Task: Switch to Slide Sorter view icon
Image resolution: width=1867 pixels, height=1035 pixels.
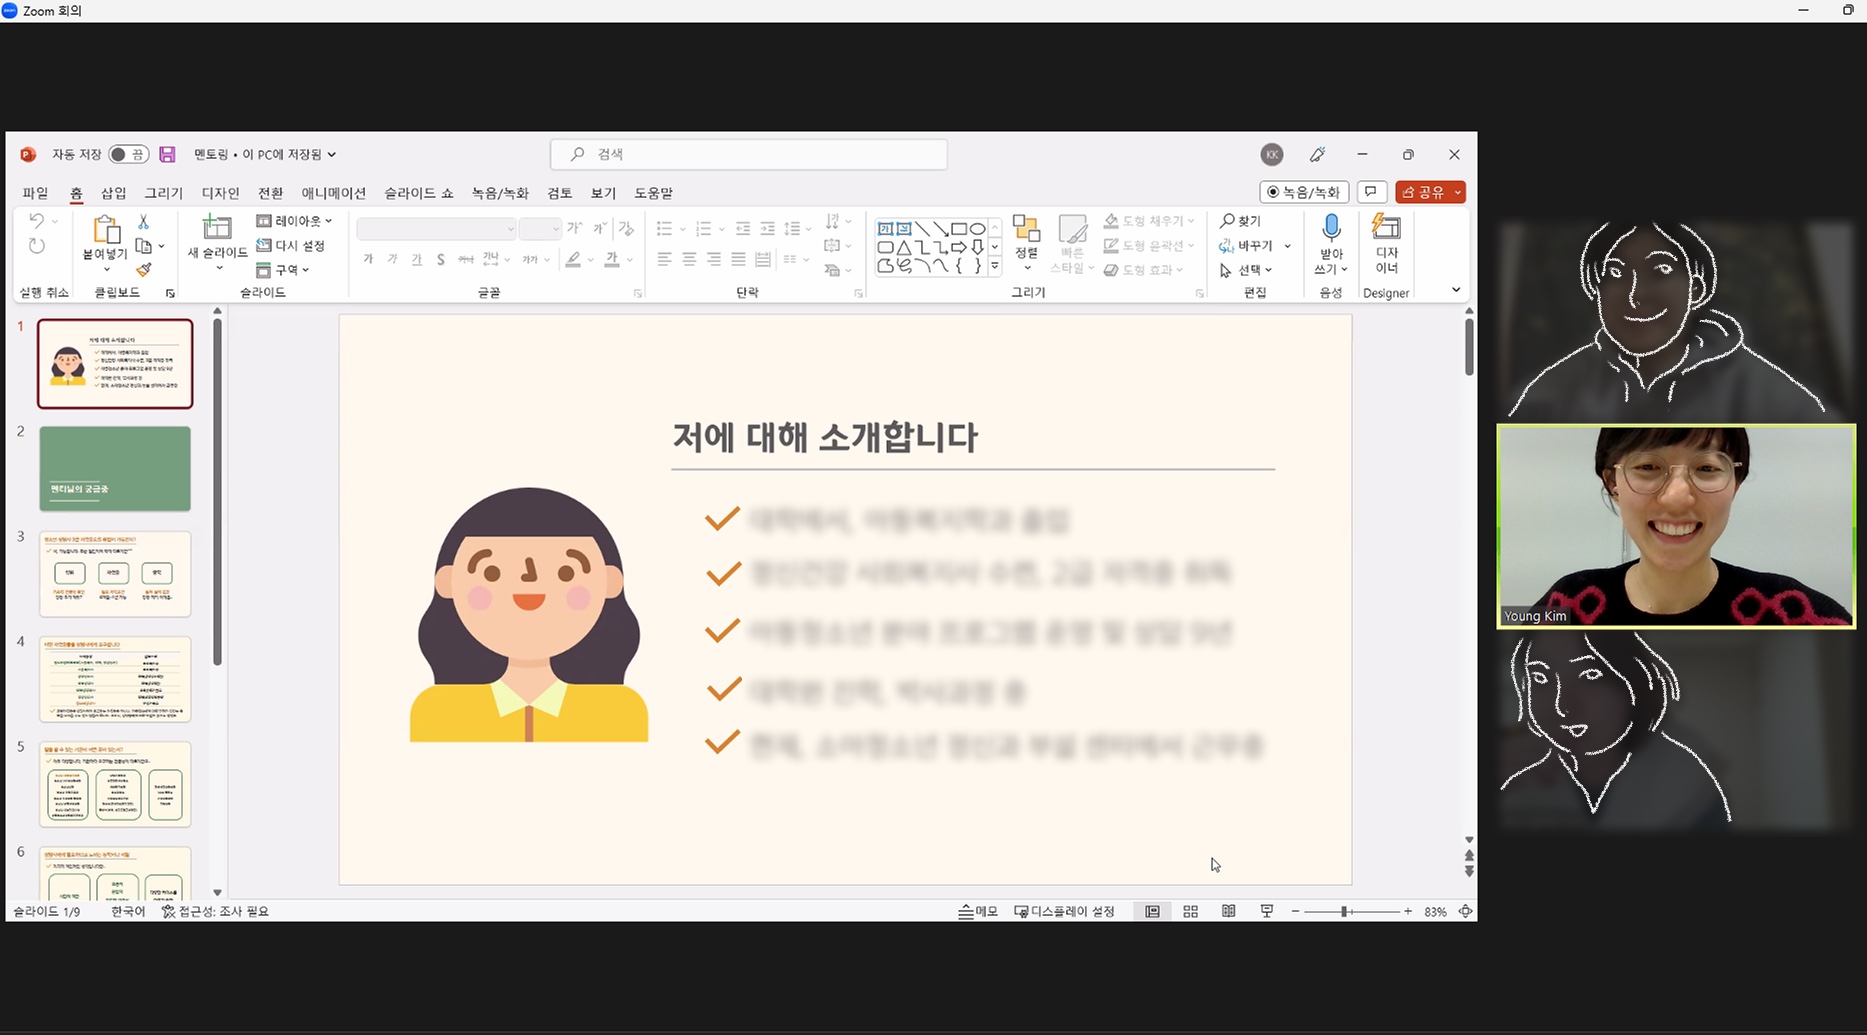Action: coord(1190,911)
